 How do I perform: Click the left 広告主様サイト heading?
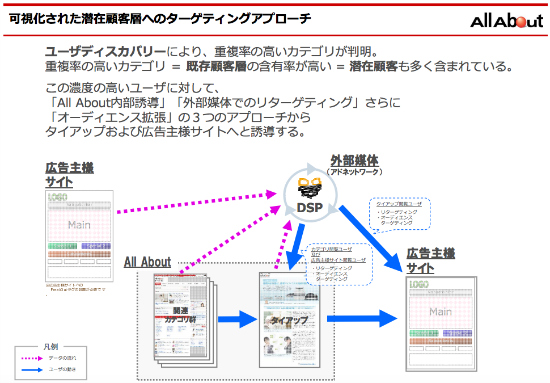[x=69, y=175]
